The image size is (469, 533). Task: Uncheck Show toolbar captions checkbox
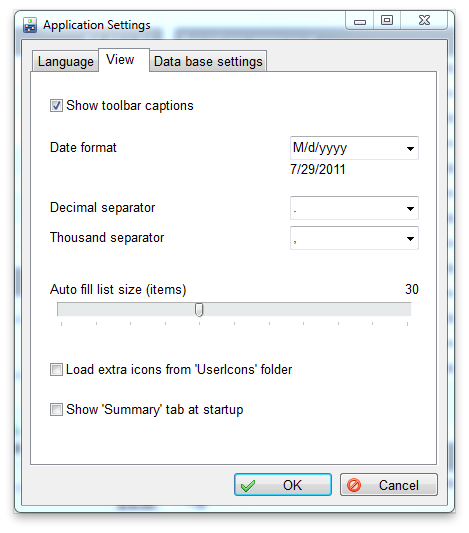tap(56, 106)
